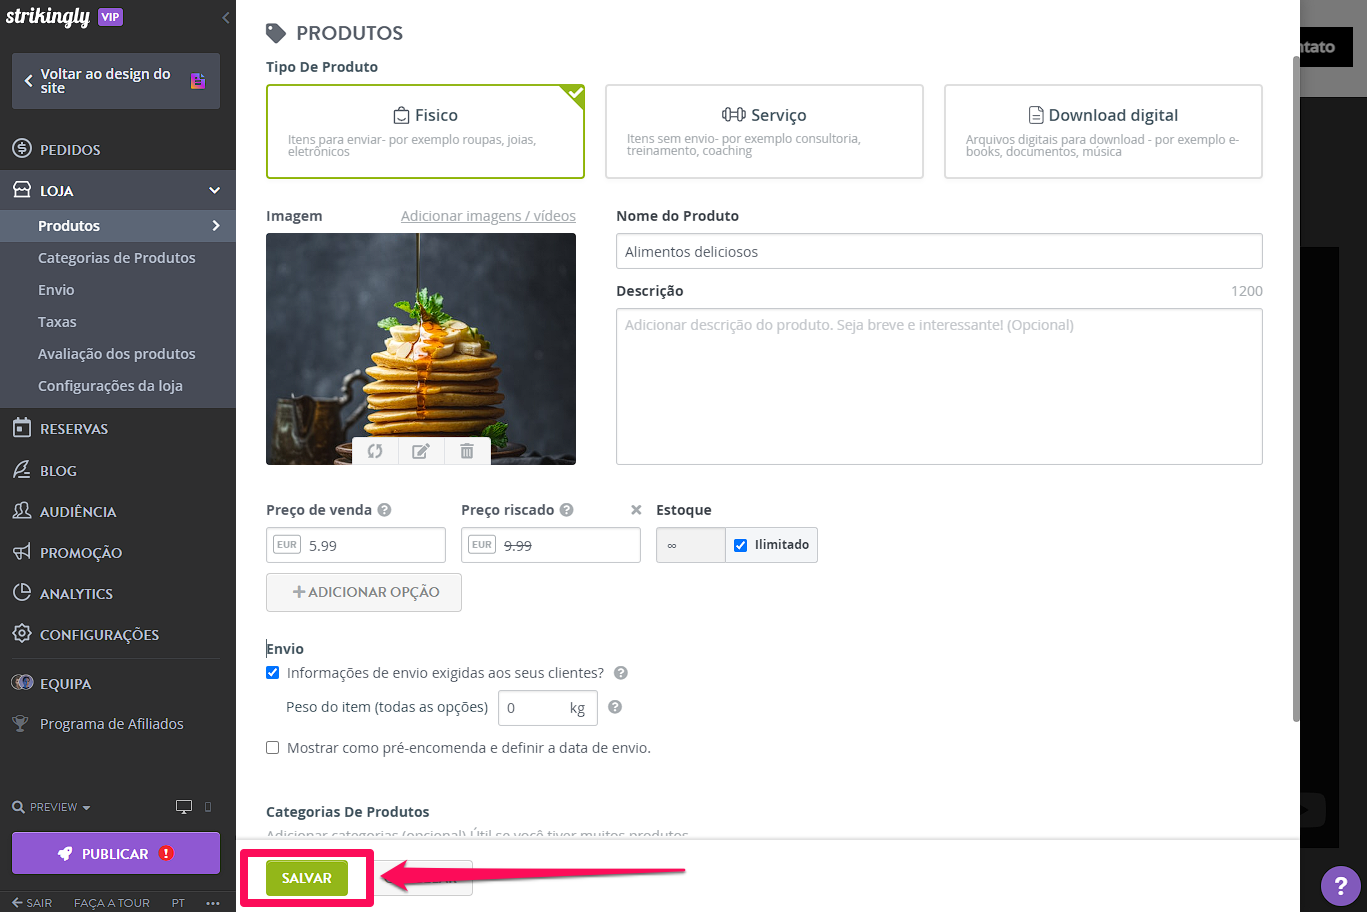Image resolution: width=1367 pixels, height=912 pixels.
Task: Collapse the Loja menu chevron
Action: click(214, 190)
